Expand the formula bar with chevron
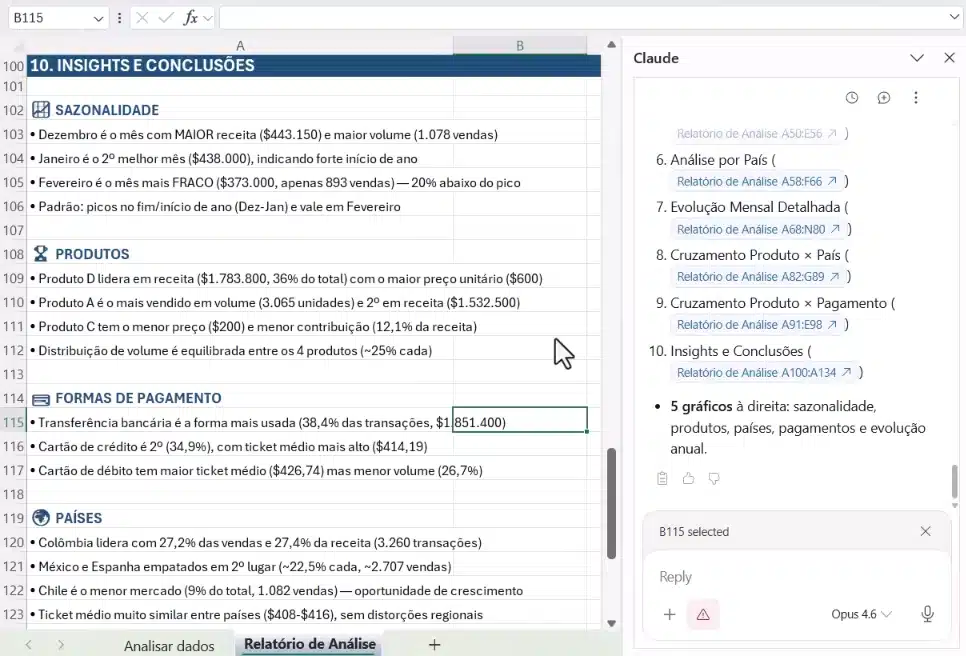This screenshot has height=656, width=966. click(x=954, y=18)
